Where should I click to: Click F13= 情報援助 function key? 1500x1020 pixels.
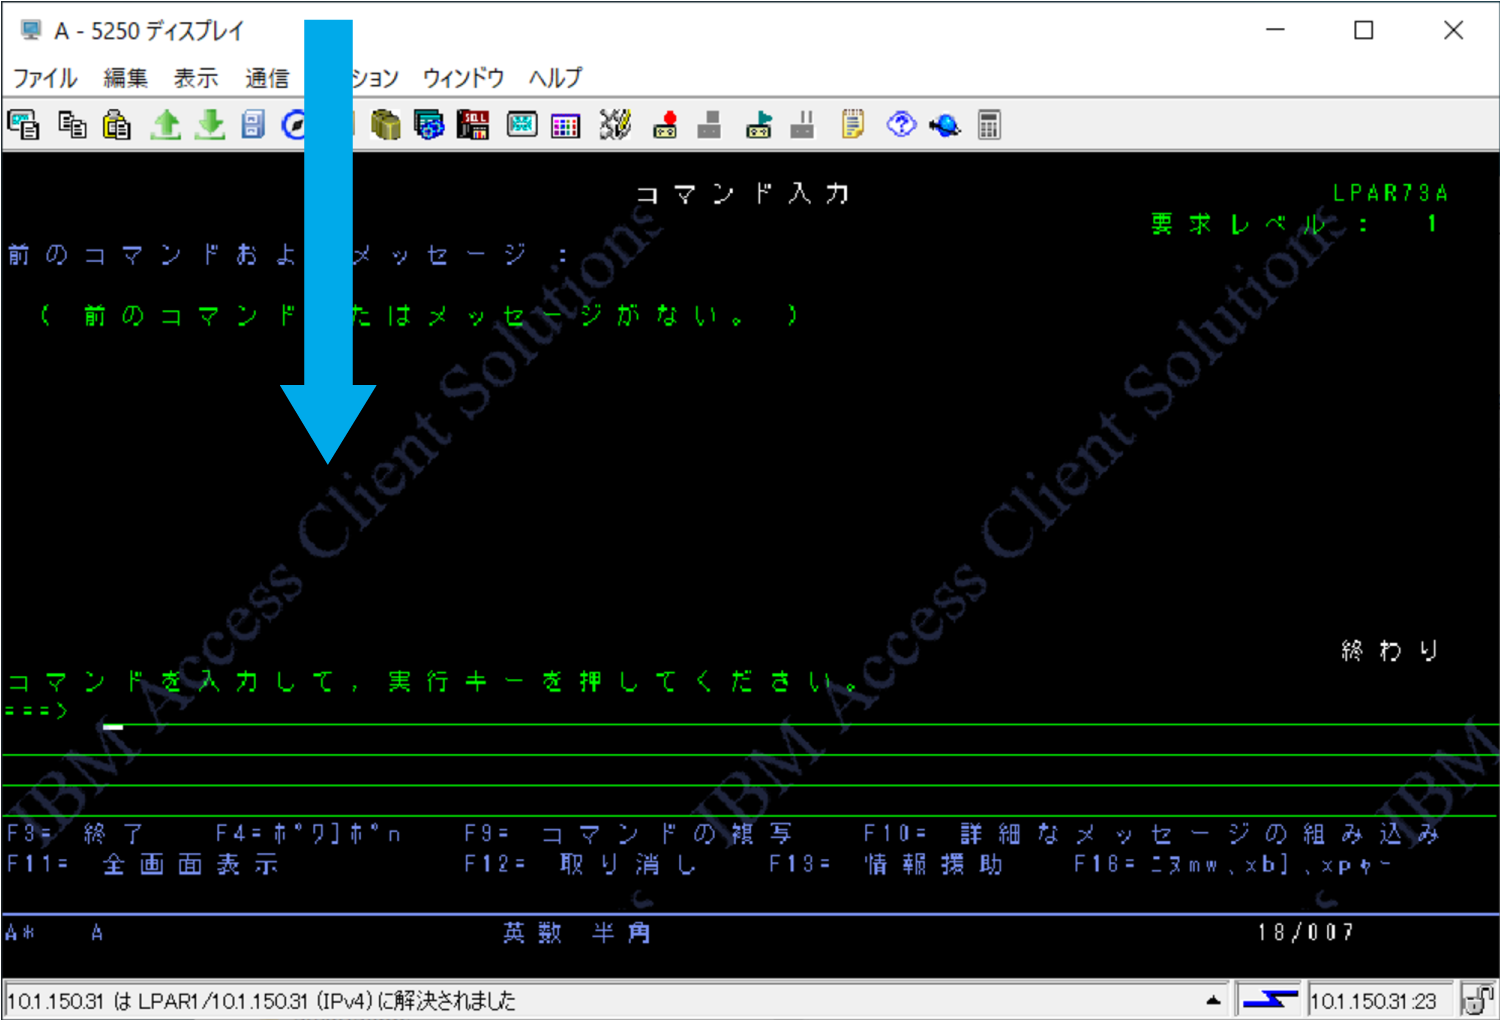click(886, 864)
